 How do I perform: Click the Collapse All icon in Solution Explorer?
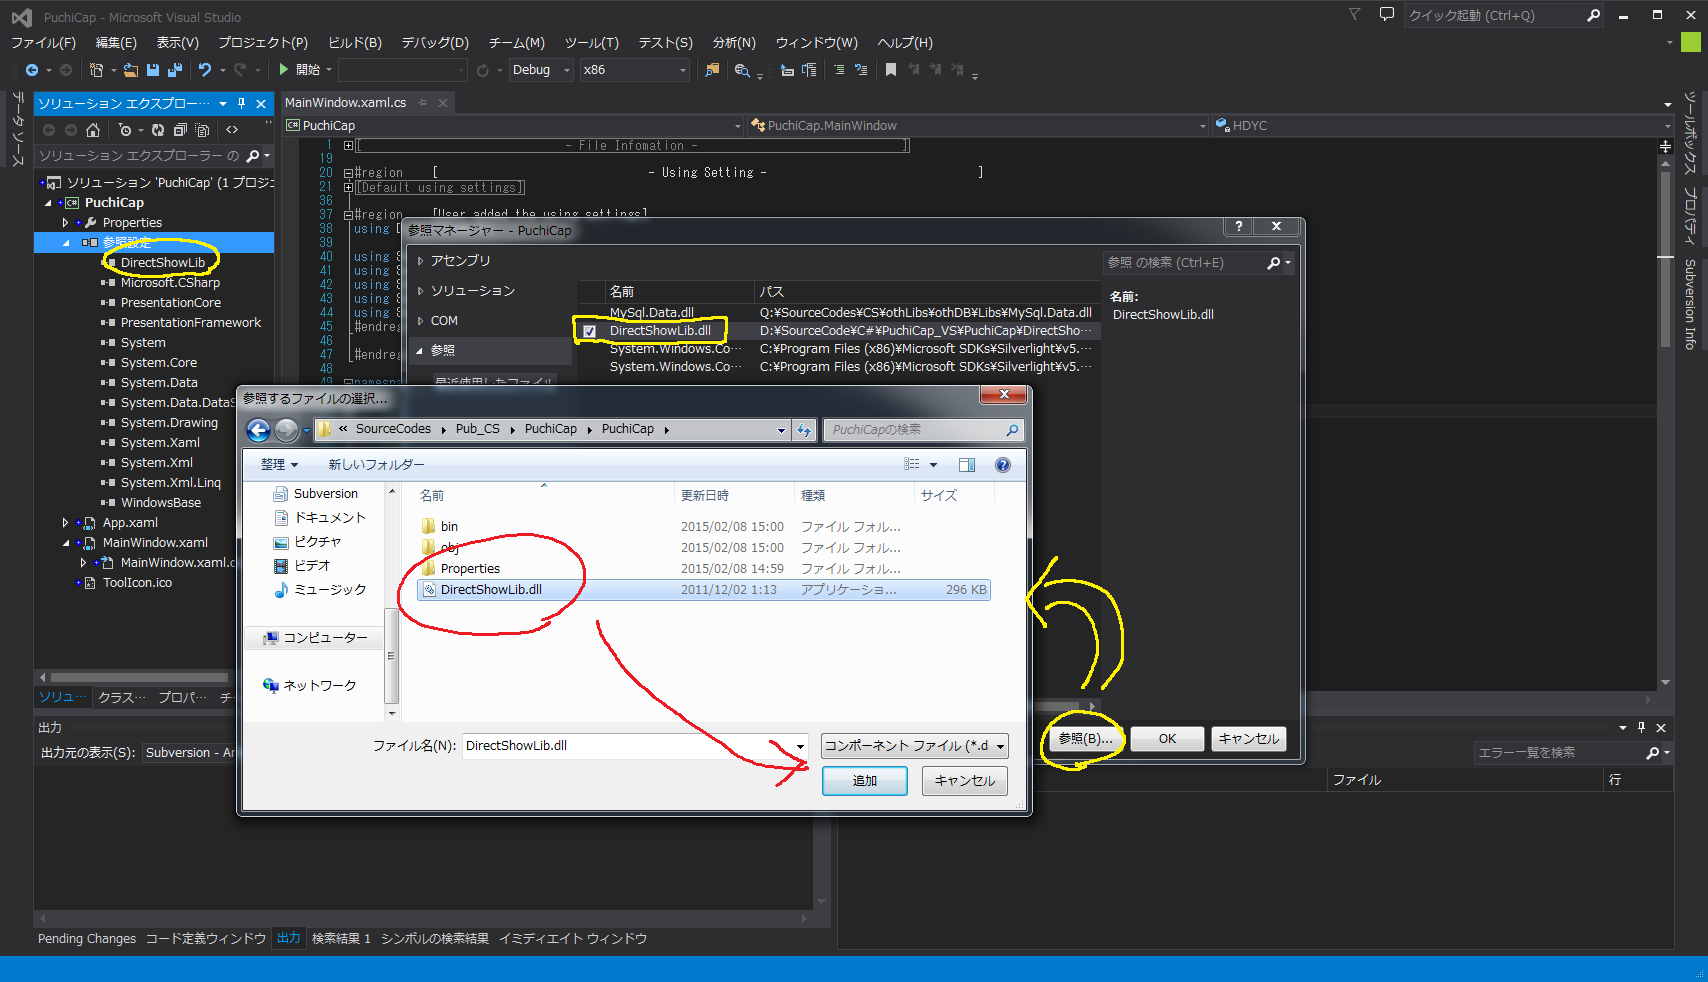(180, 130)
